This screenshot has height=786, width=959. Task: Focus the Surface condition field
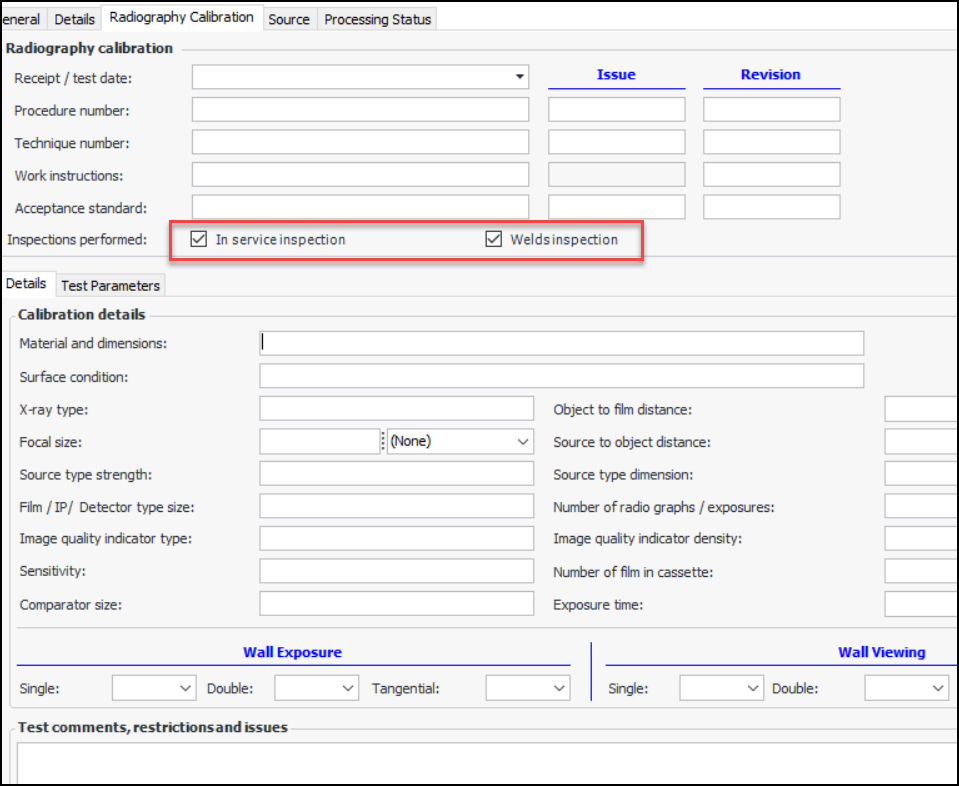pos(561,376)
